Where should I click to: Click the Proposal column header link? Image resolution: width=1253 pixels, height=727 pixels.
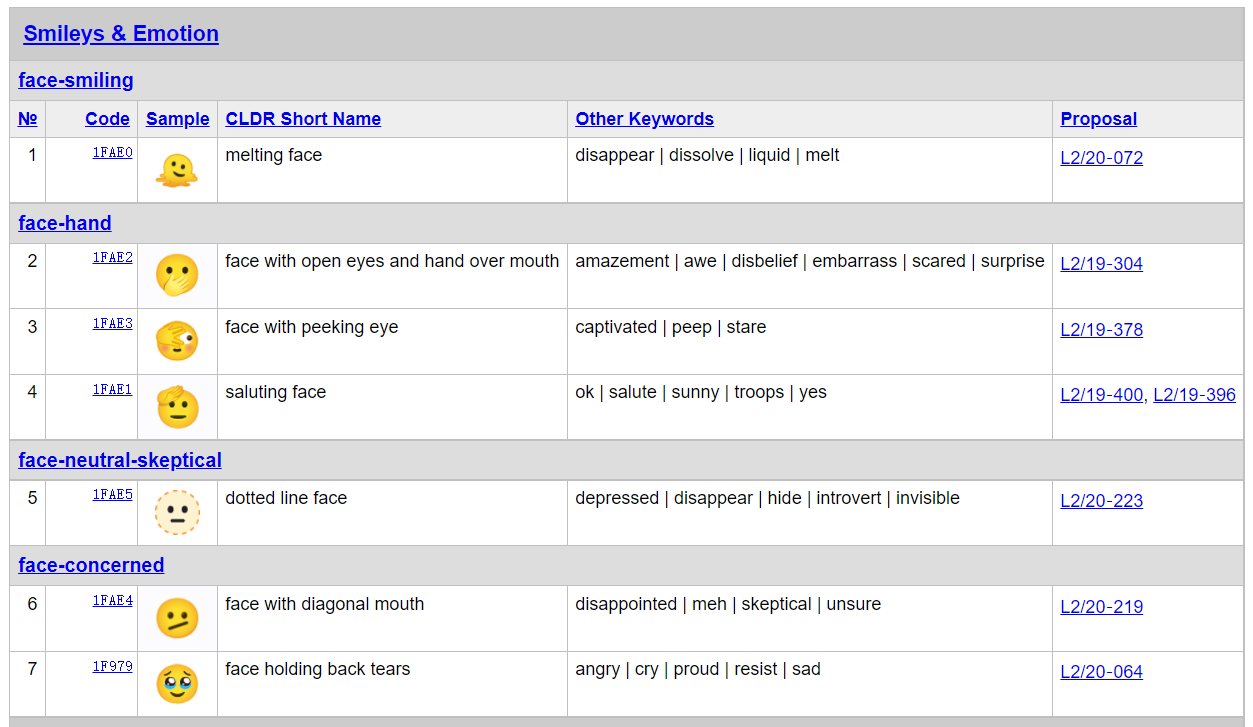point(1098,119)
